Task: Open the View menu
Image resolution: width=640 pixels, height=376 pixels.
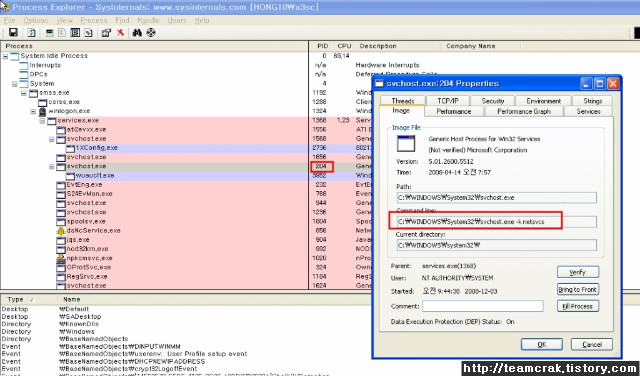Action: coord(64,20)
